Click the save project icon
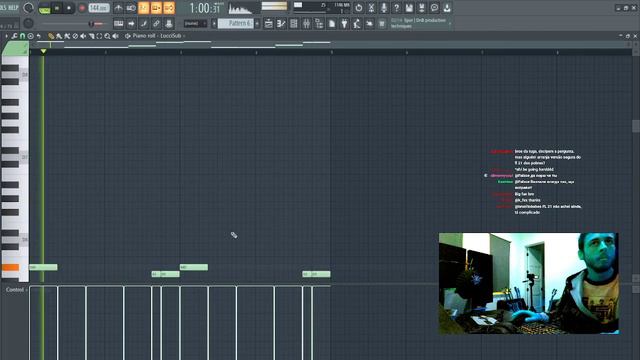Viewport: 640px width, 360px height. click(409, 8)
